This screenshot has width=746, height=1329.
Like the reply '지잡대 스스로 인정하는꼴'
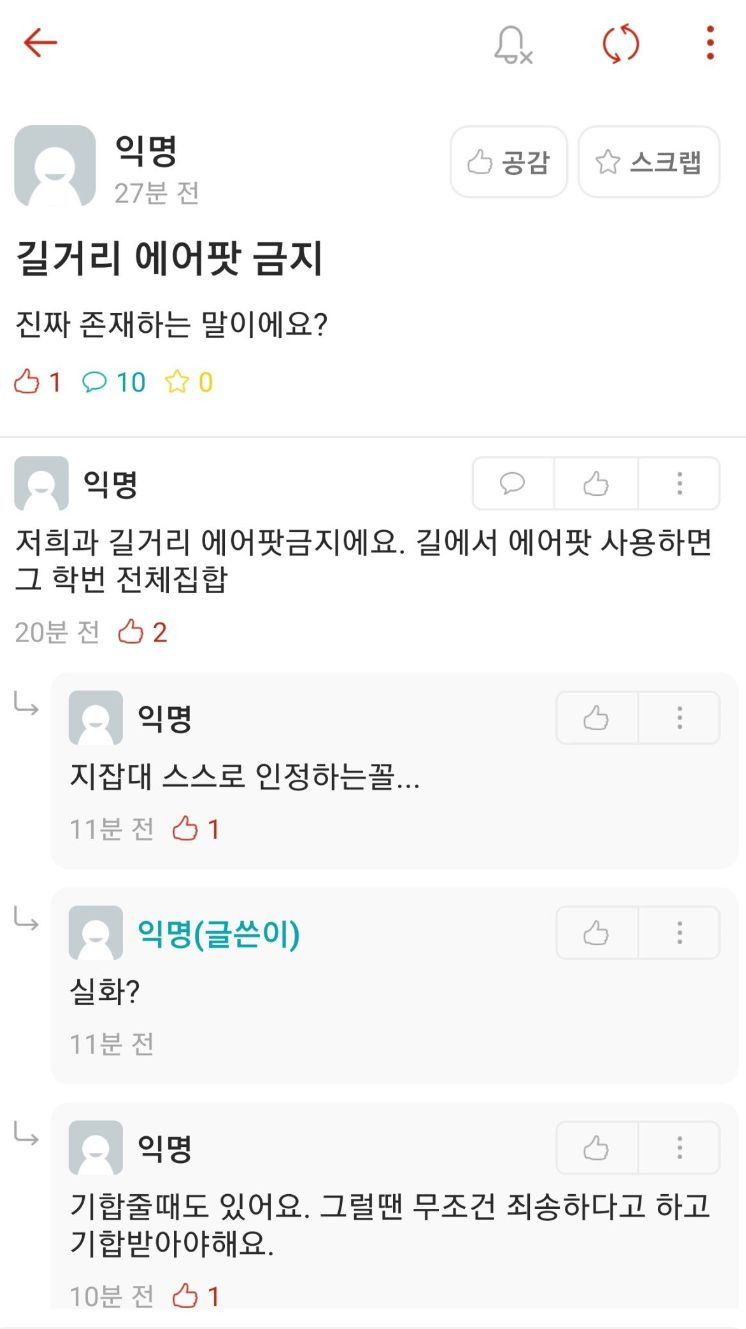[x=596, y=718]
